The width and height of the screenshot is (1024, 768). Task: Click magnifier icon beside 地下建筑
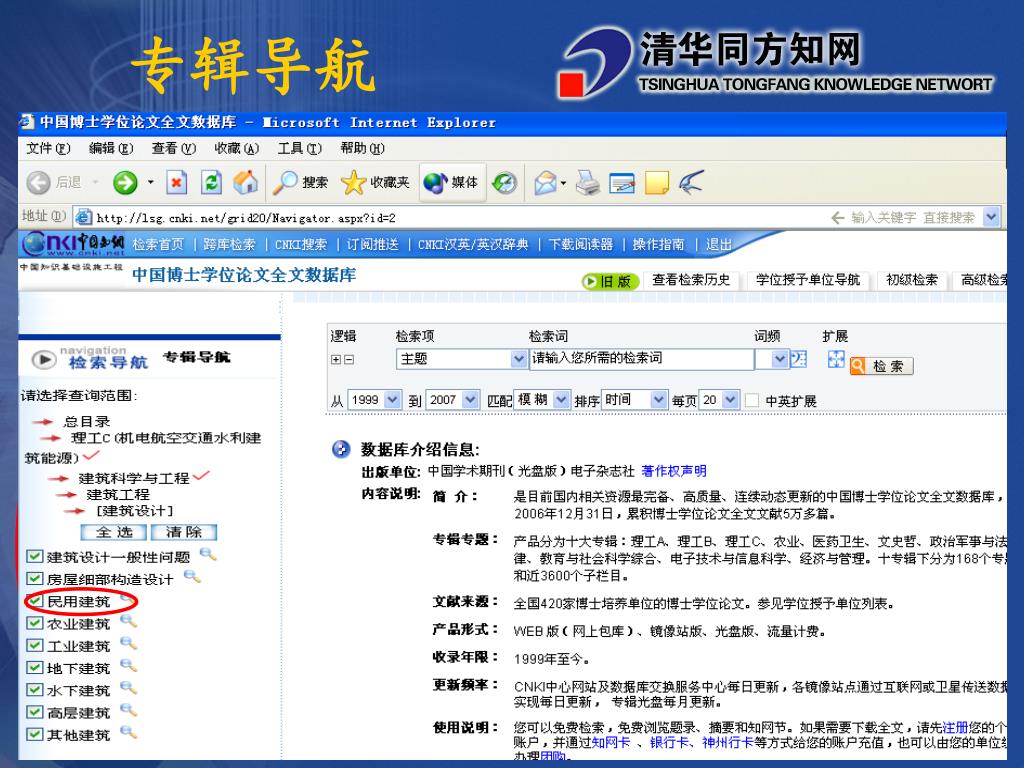[x=129, y=665]
